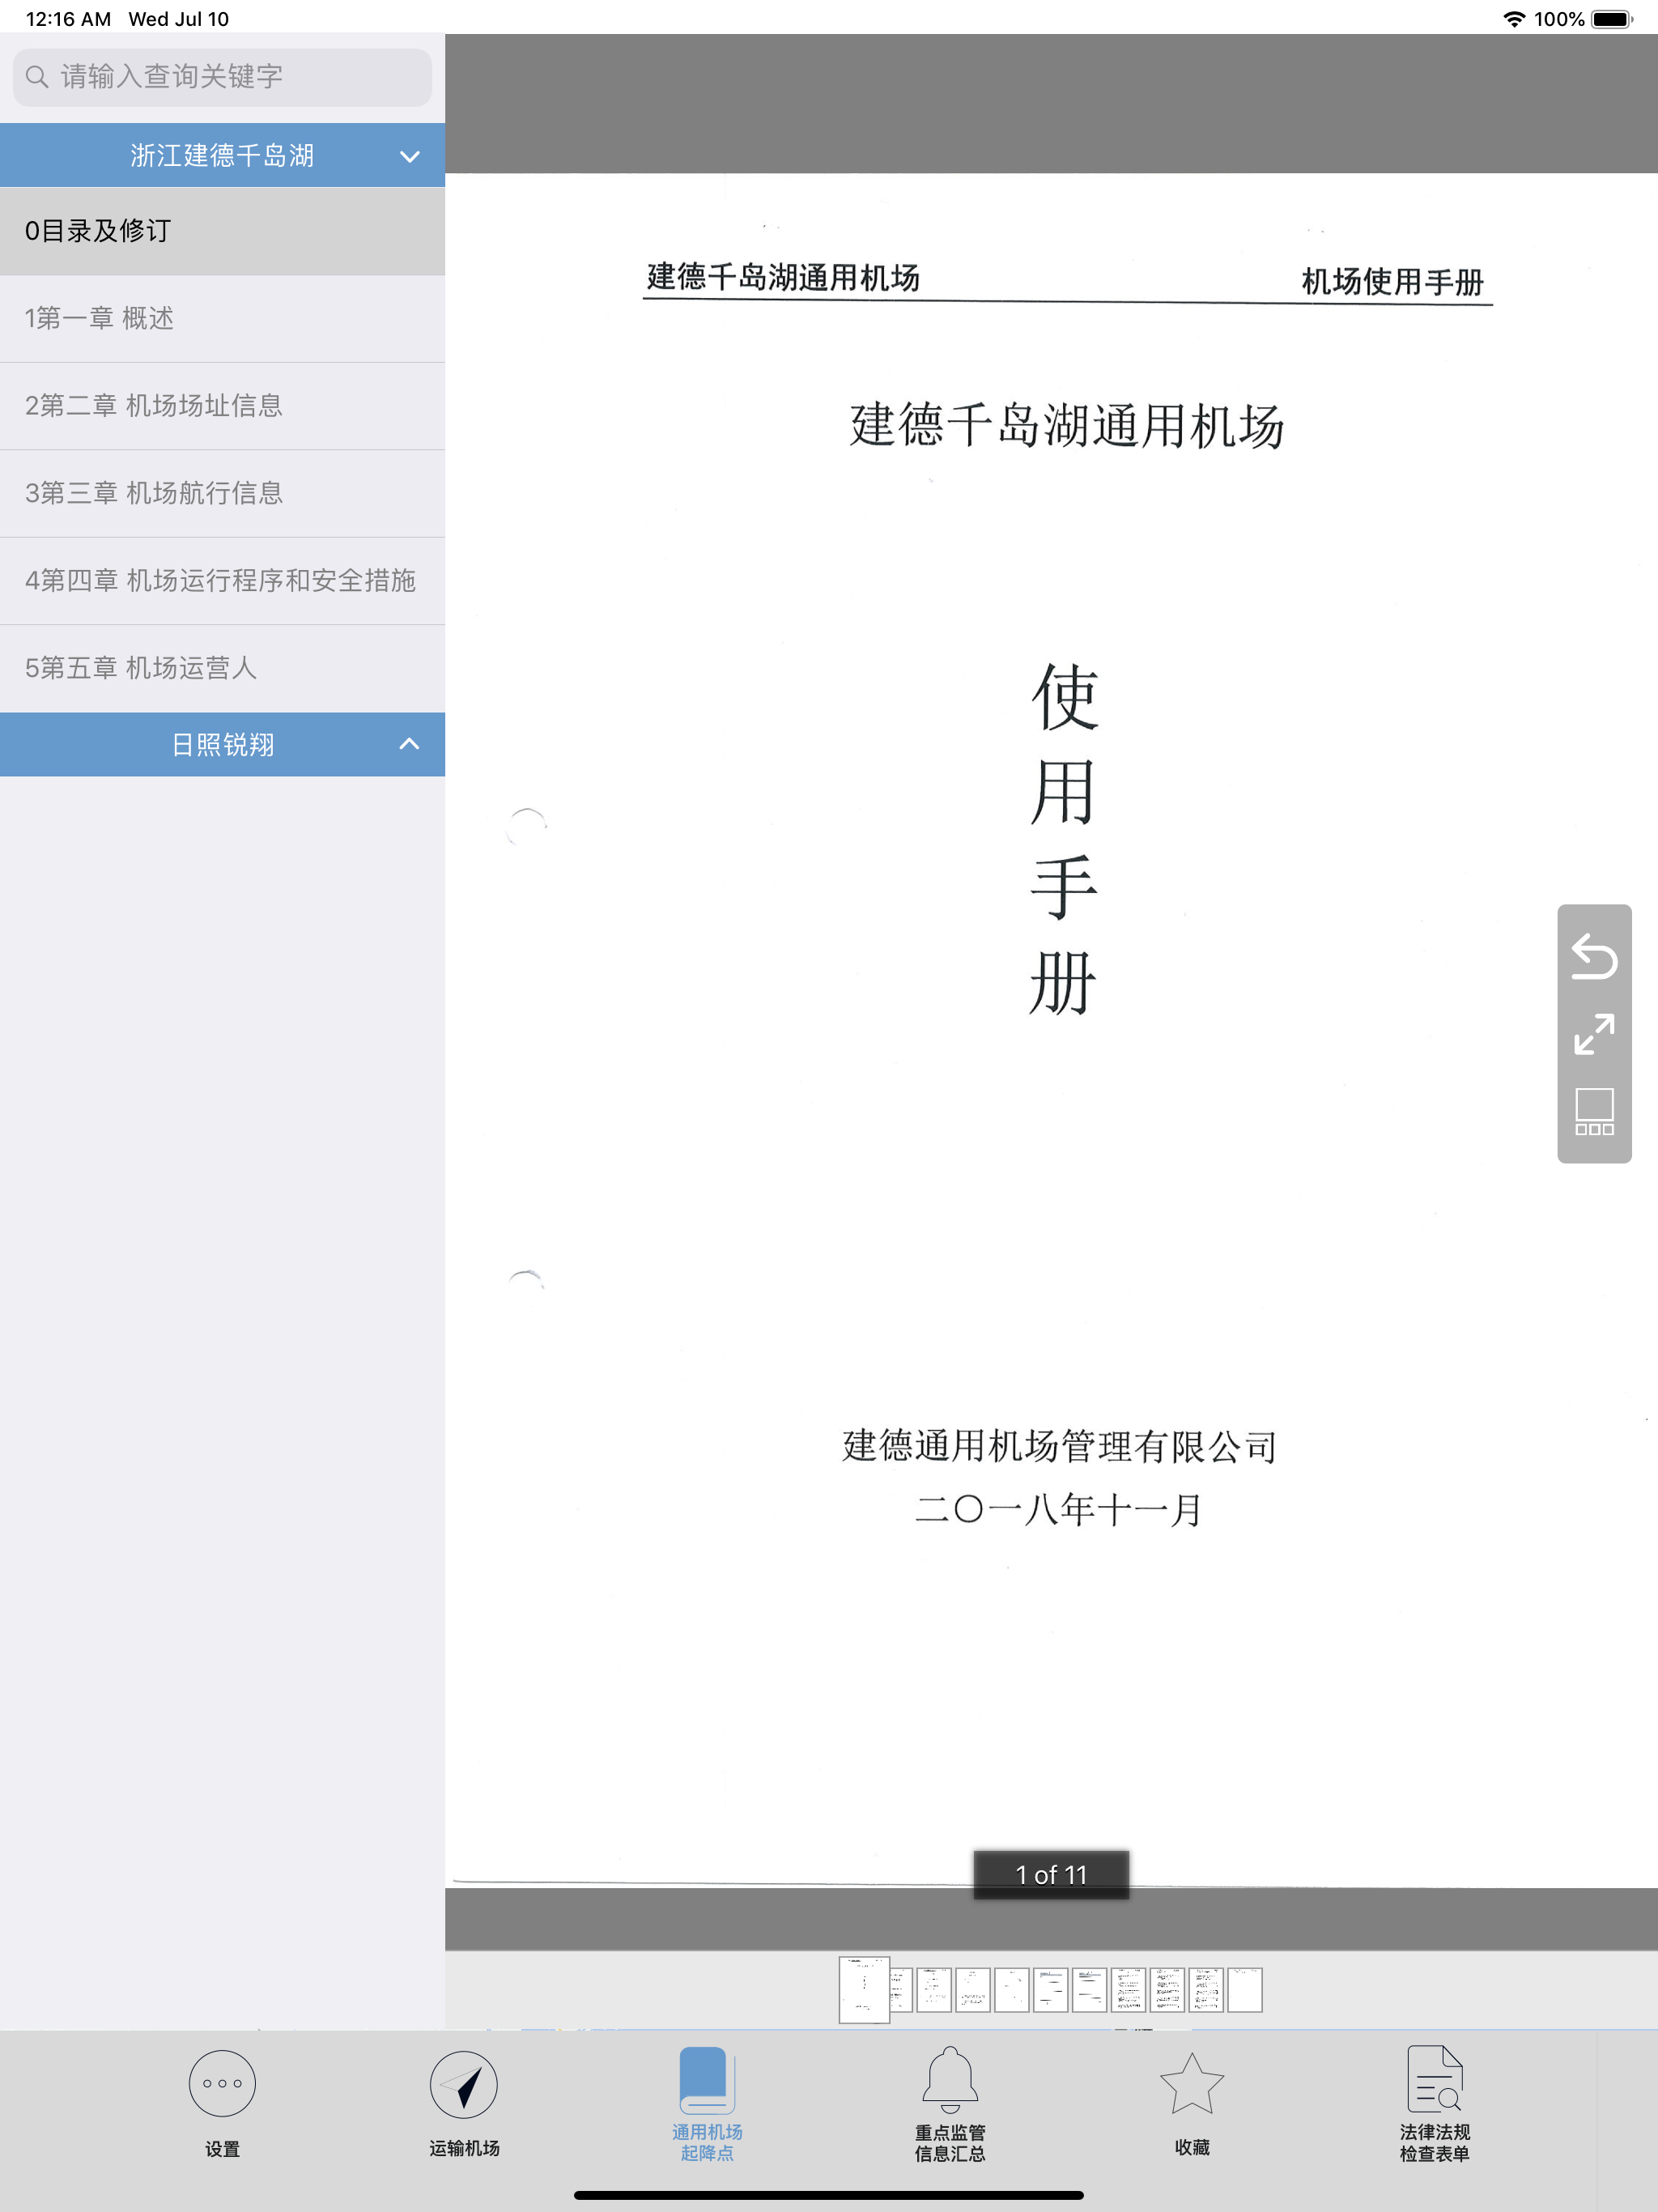Click the '1 of 11' page indicator
Viewport: 1658px width, 2212px height.
tap(1051, 1875)
